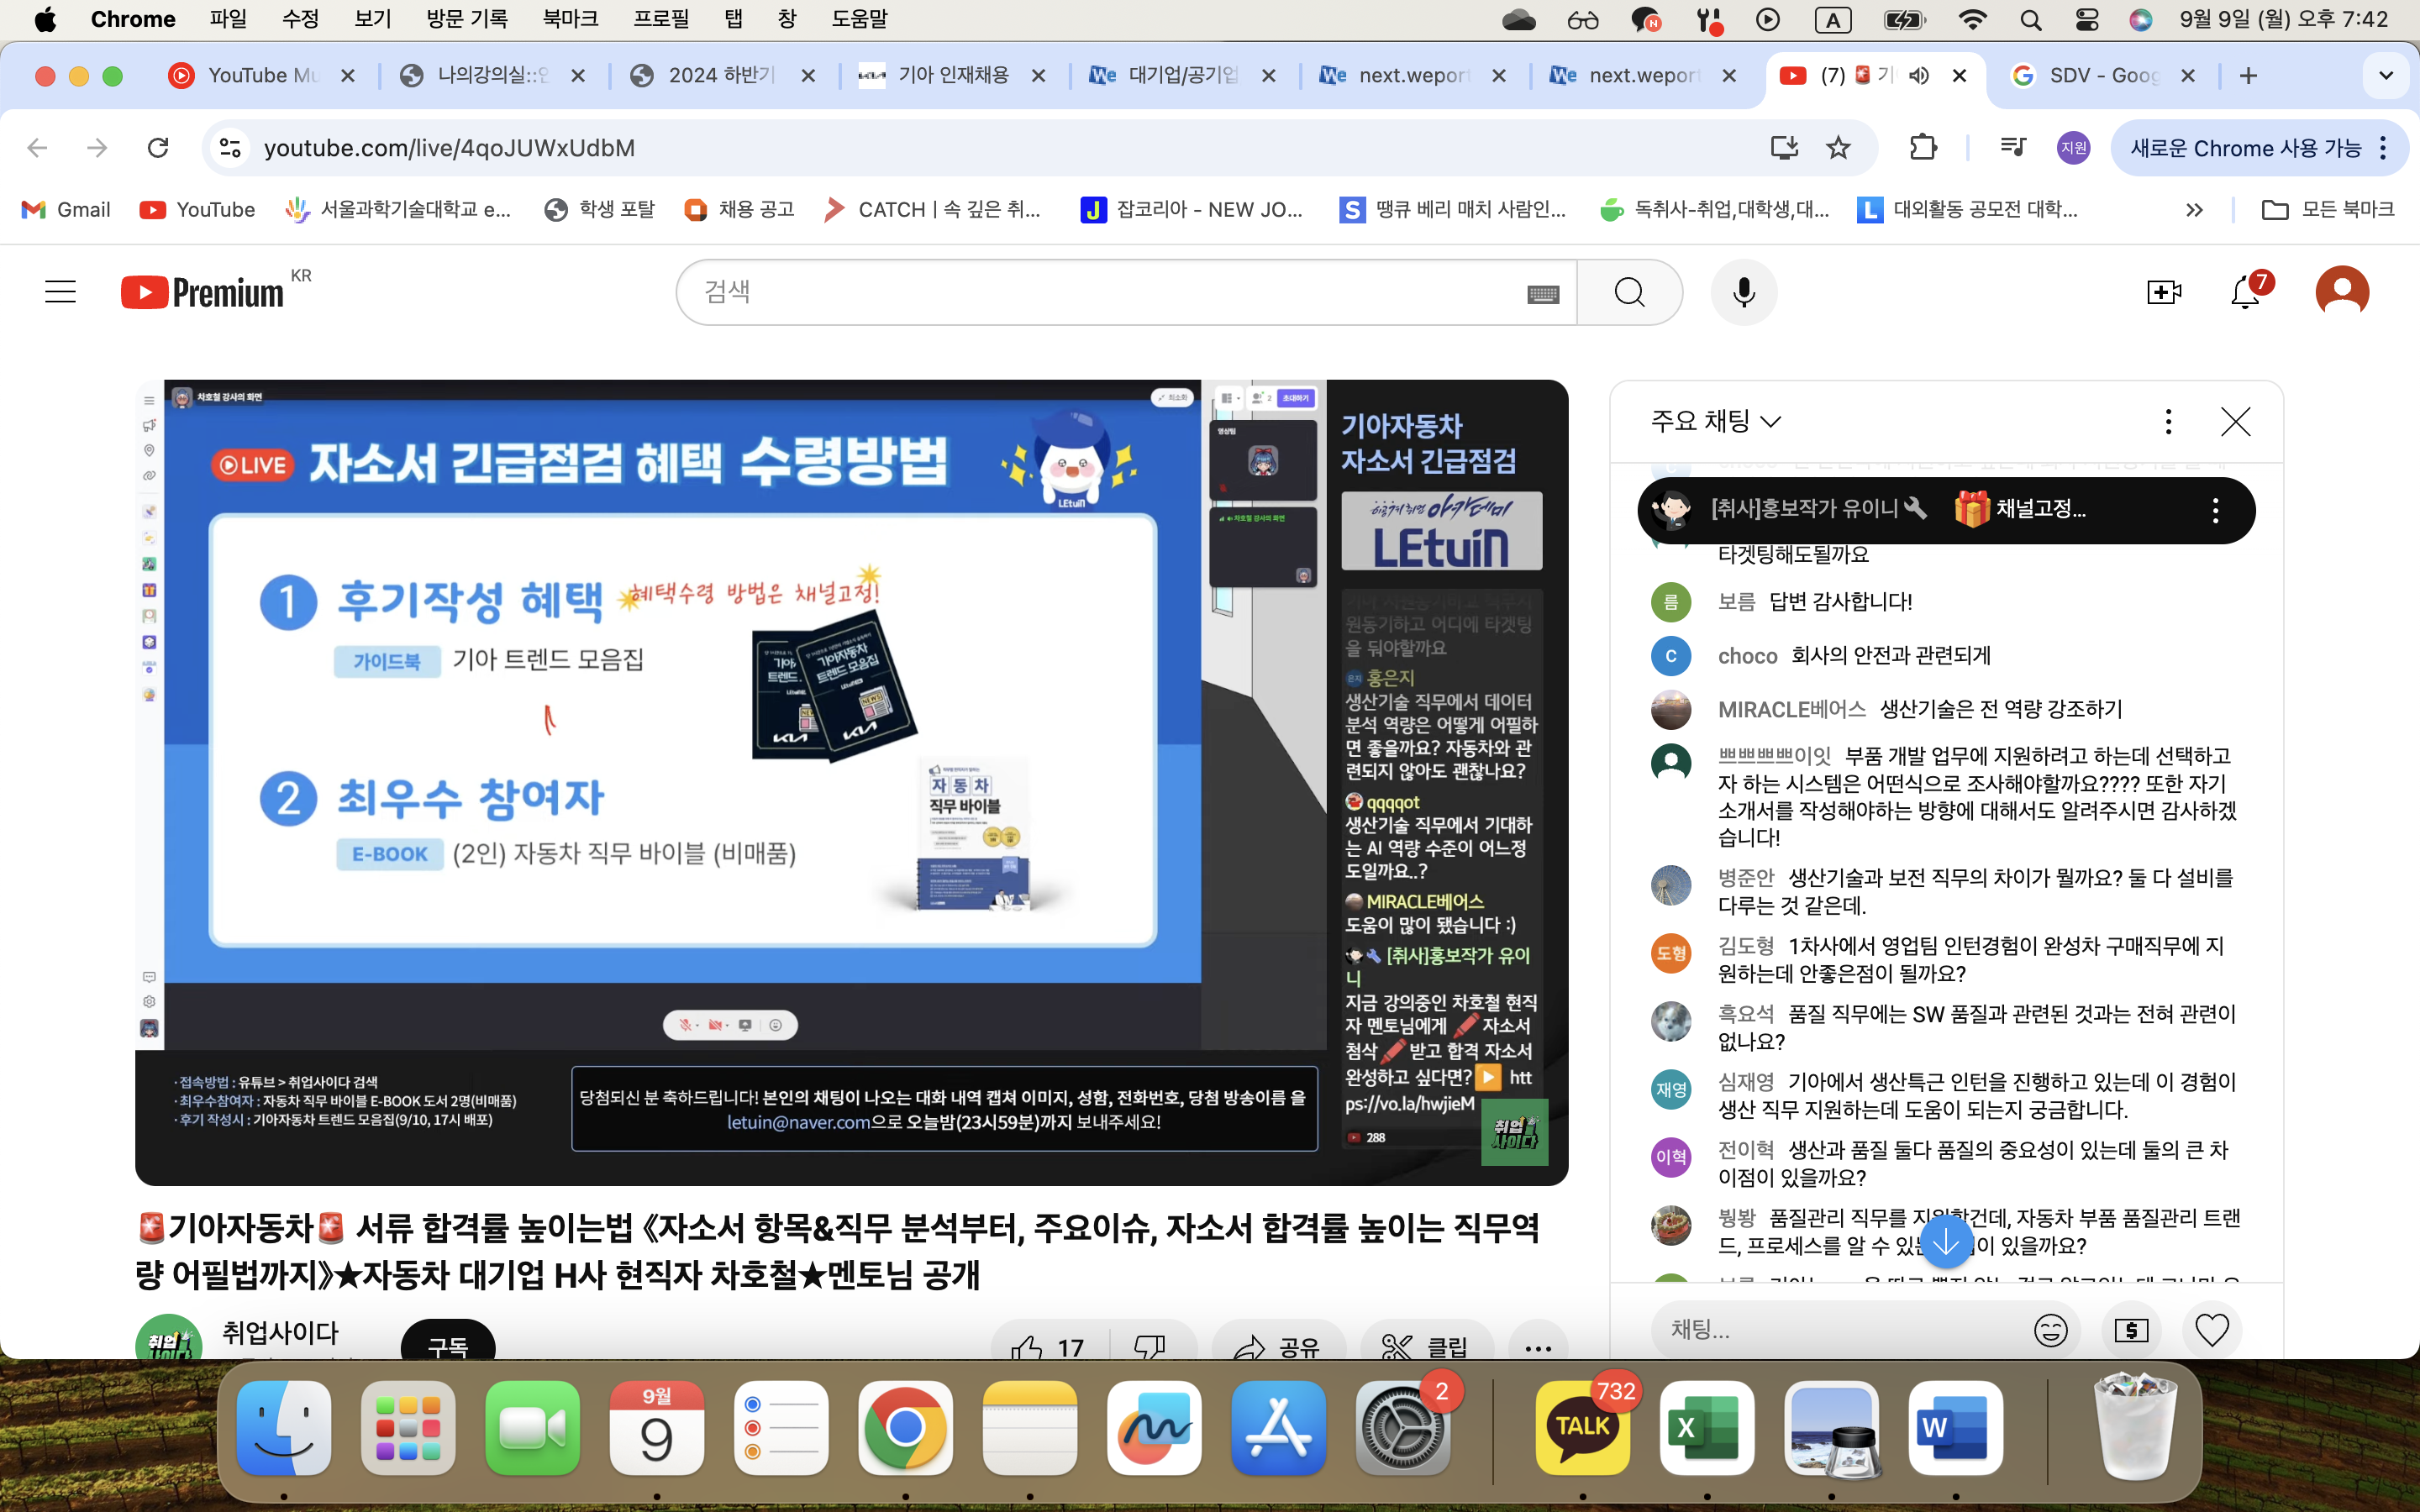Go back in browser history
This screenshot has height=1512, width=2420.
click(x=37, y=148)
